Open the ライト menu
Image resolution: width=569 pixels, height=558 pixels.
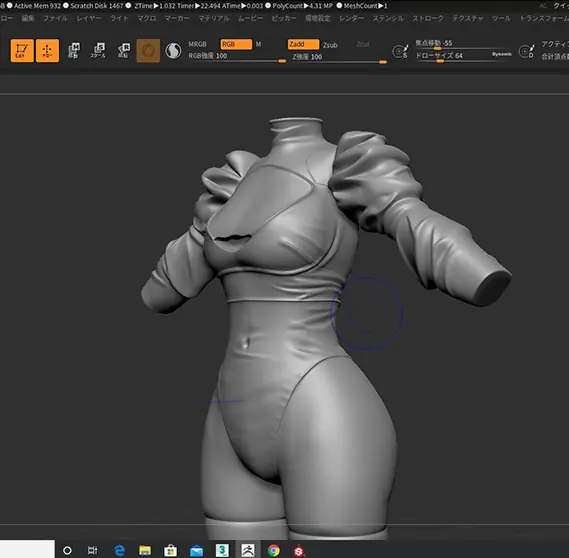point(119,18)
